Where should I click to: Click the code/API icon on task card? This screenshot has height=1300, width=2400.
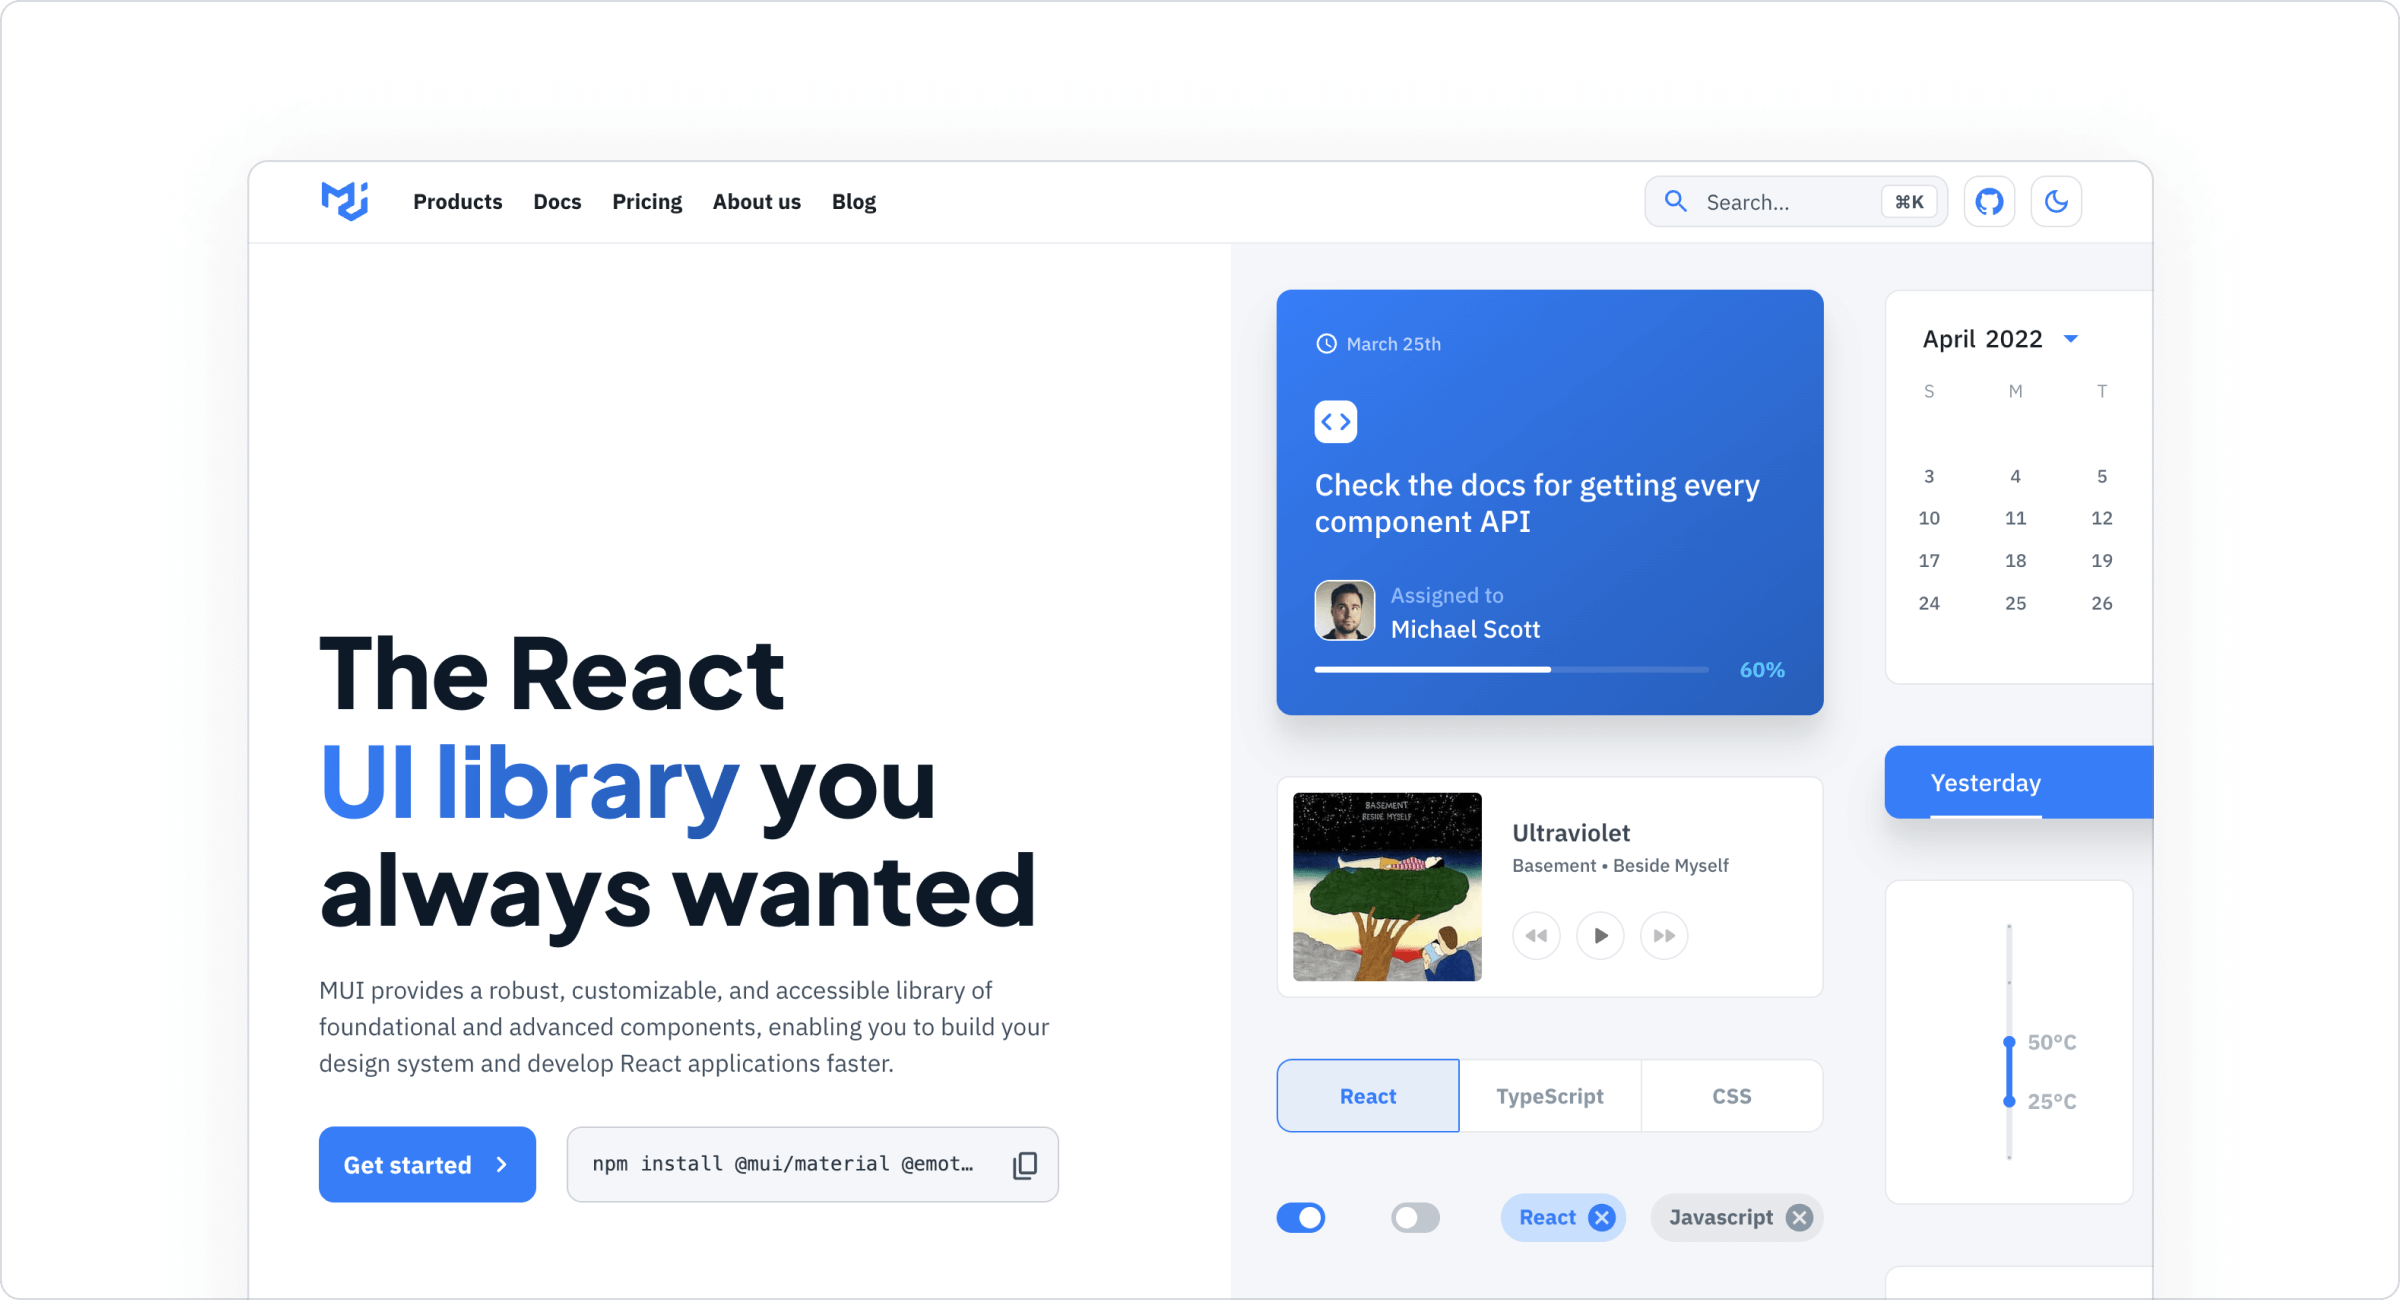pyautogui.click(x=1338, y=421)
